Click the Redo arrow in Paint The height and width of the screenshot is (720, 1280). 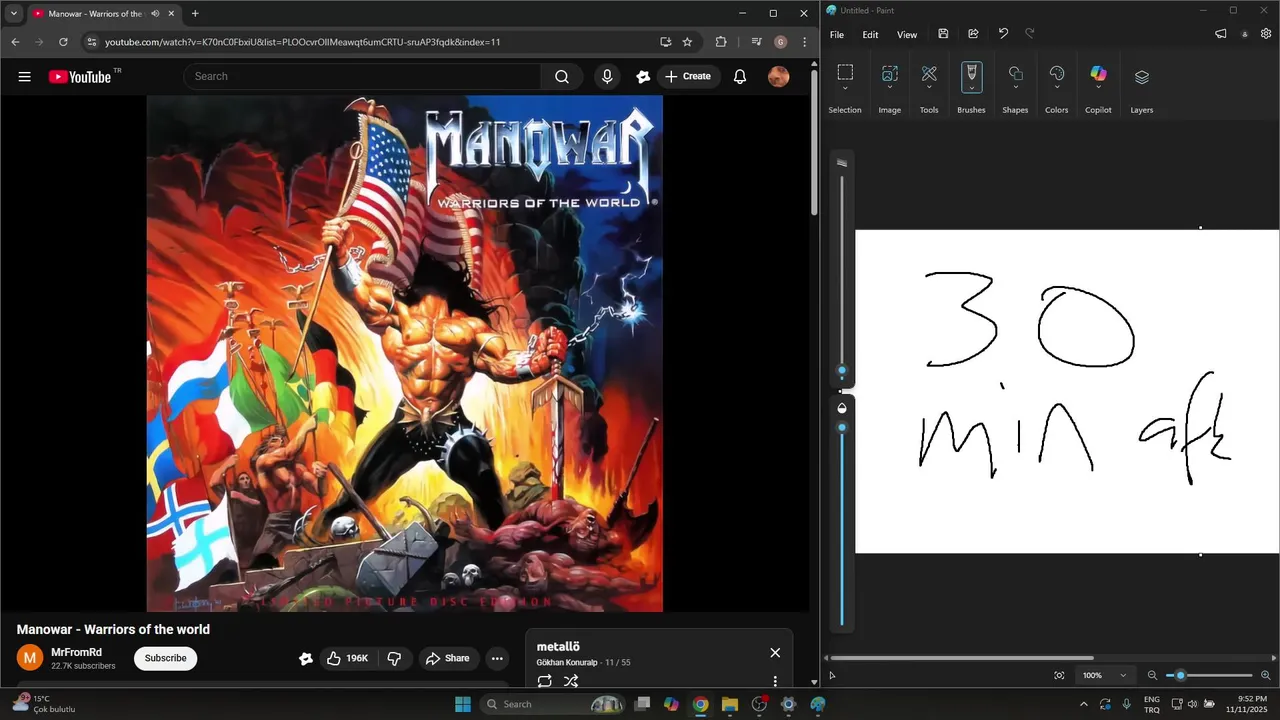coord(1030,34)
